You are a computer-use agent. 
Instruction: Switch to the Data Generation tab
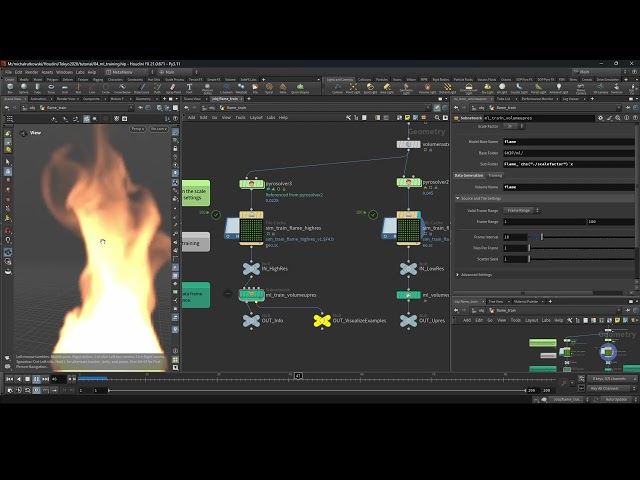pos(469,176)
